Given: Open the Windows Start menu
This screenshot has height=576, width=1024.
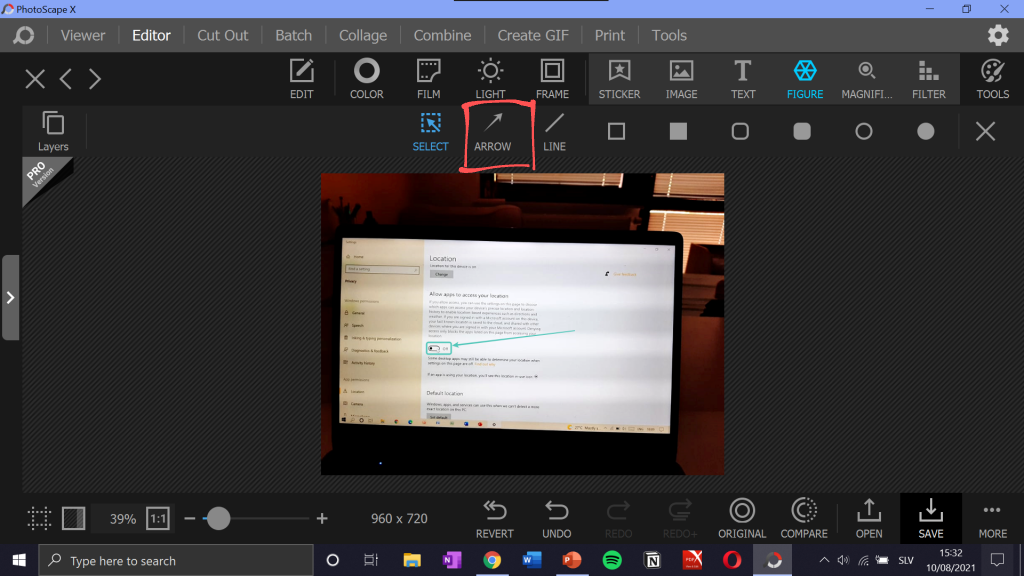Looking at the screenshot, I should point(19,560).
